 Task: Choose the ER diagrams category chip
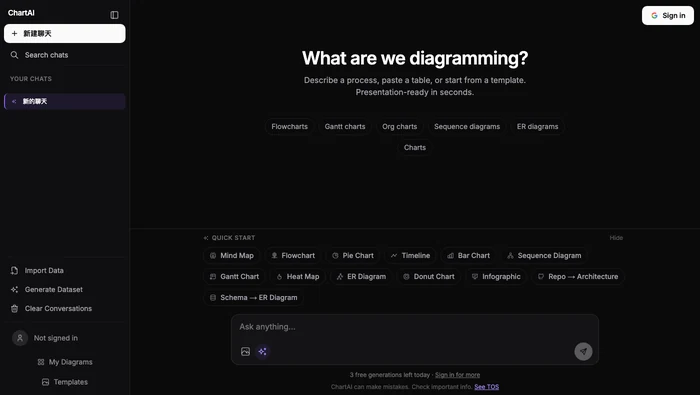point(538,126)
